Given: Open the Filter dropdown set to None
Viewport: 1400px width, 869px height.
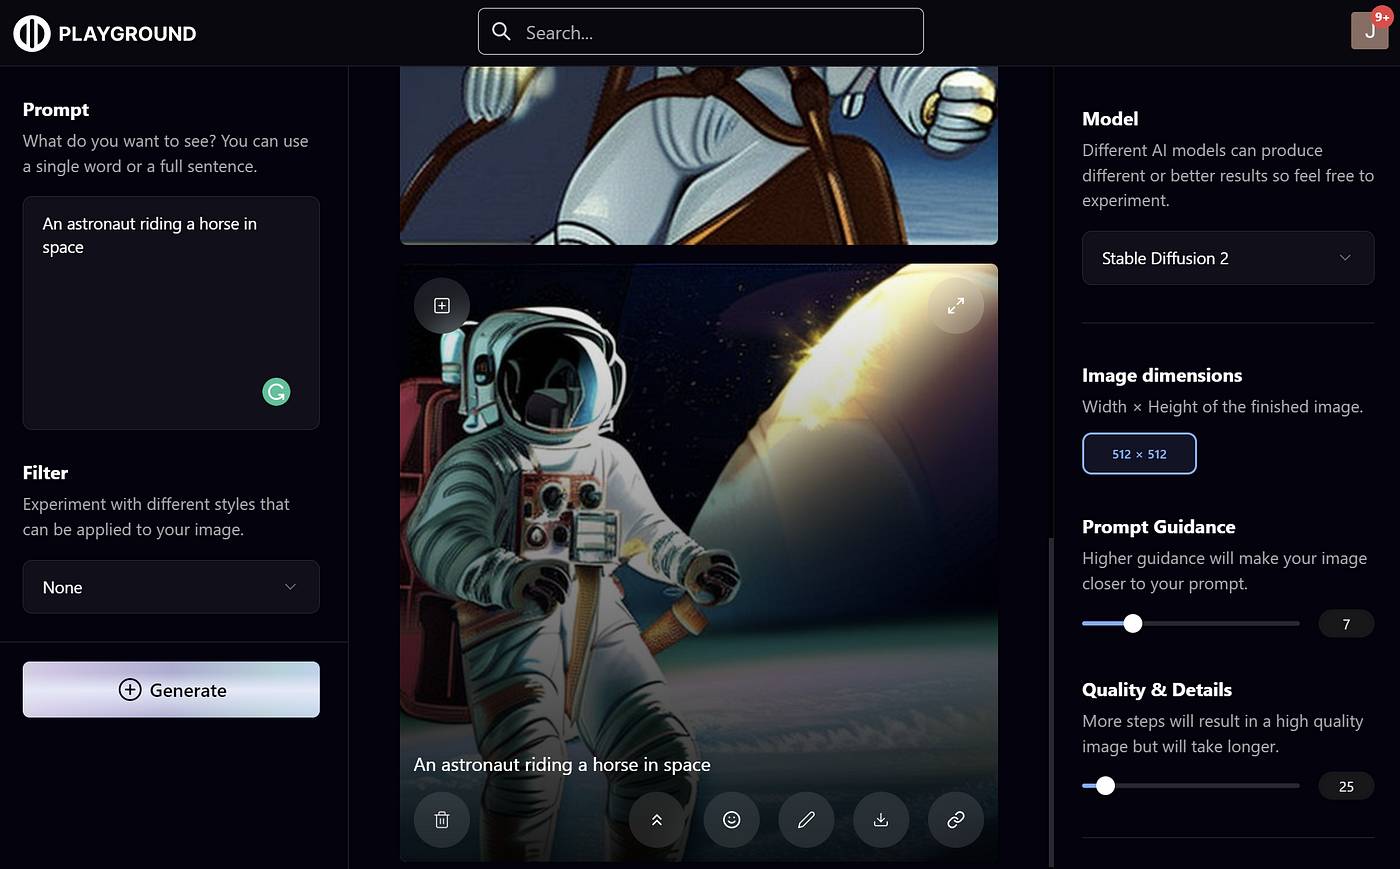Looking at the screenshot, I should tap(171, 587).
